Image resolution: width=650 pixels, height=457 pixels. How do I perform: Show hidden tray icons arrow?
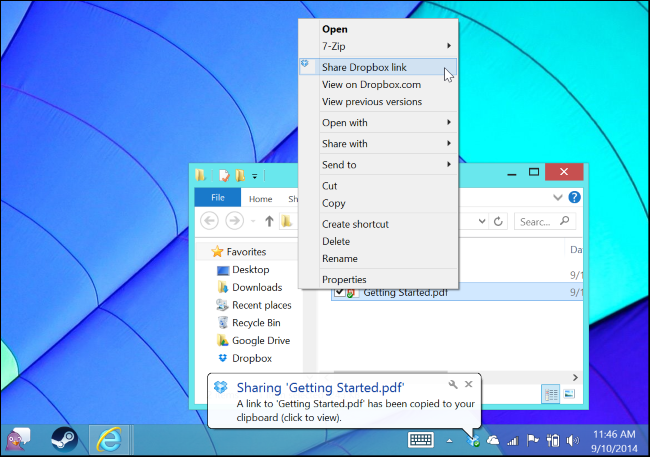[449, 441]
